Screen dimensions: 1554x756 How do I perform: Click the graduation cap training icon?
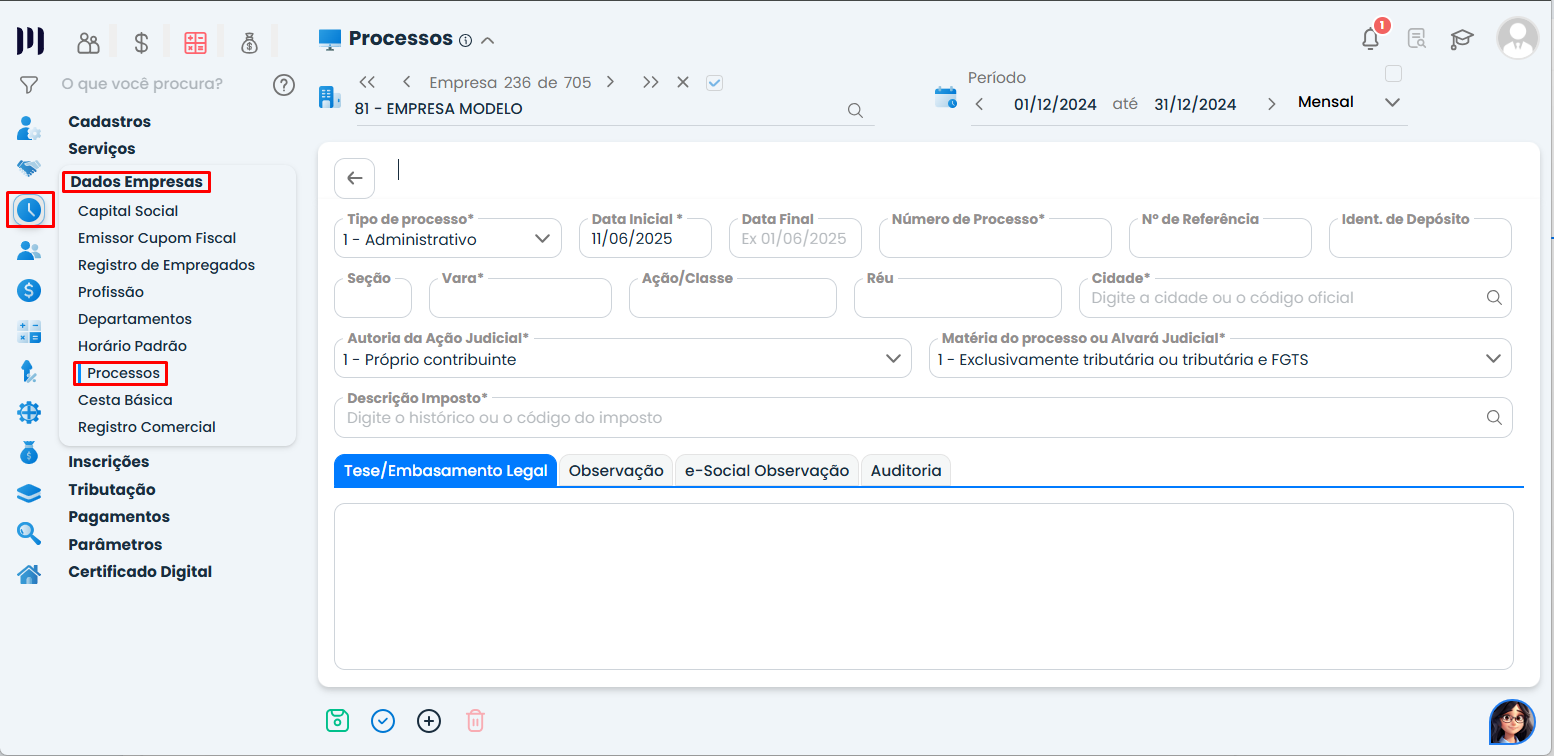1462,39
